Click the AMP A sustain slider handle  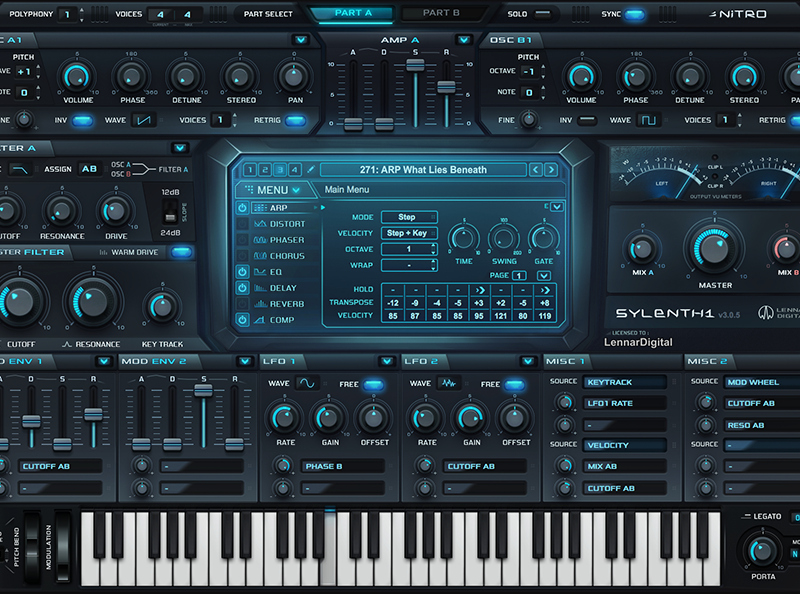click(x=415, y=65)
